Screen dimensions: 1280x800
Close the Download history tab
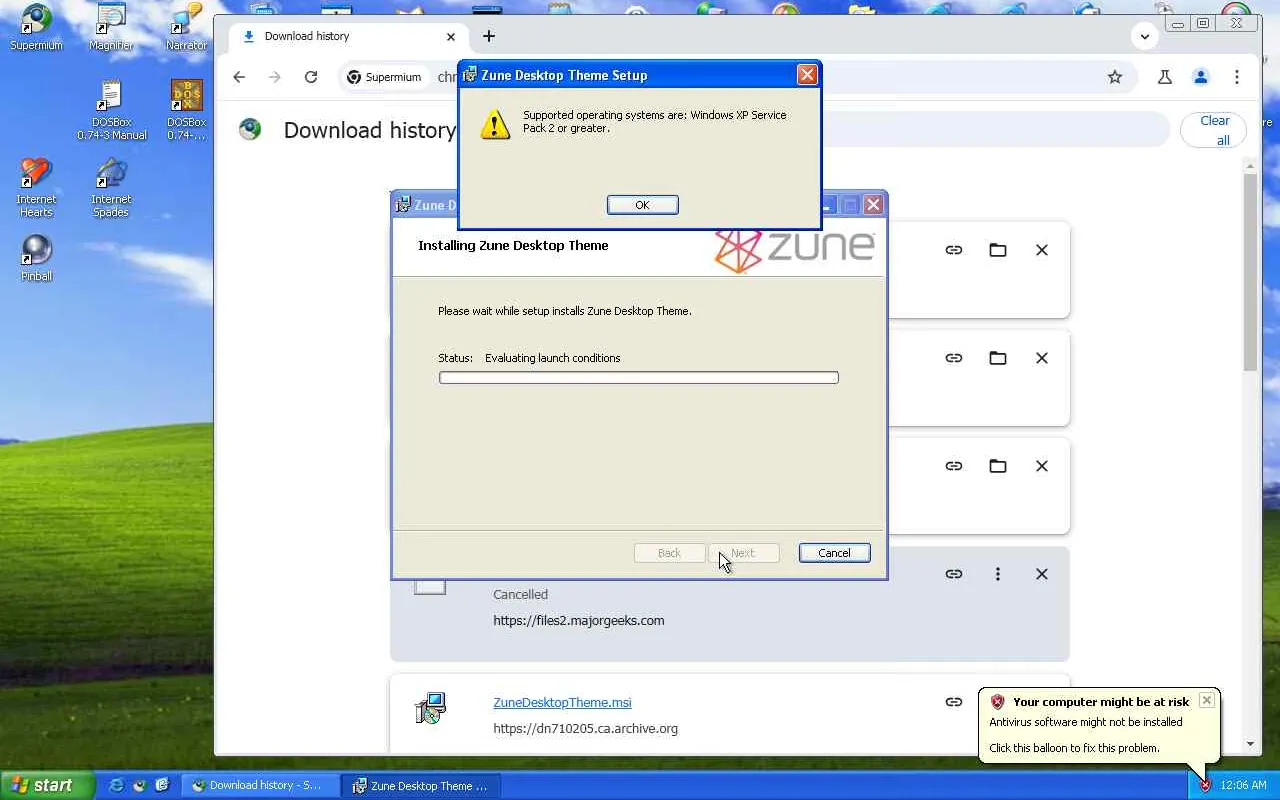pyautogui.click(x=451, y=36)
